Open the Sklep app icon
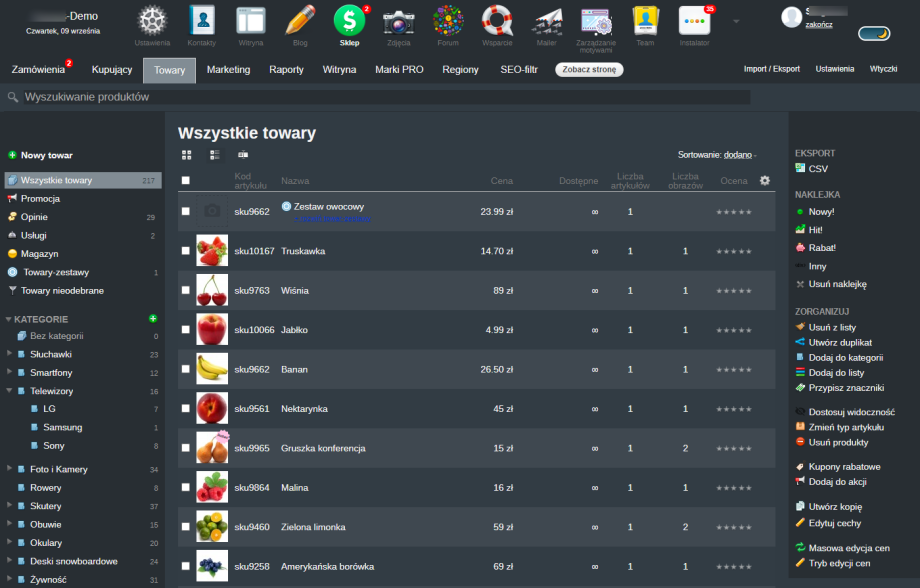This screenshot has height=588, width=920. [x=349, y=21]
